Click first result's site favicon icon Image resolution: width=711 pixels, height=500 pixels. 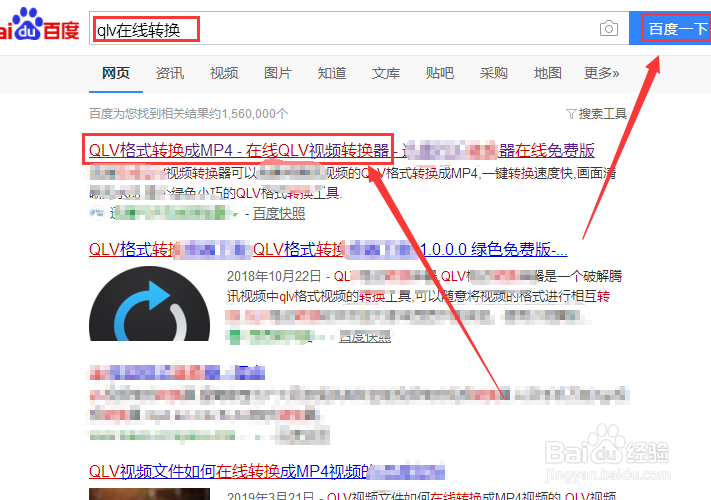click(x=97, y=213)
